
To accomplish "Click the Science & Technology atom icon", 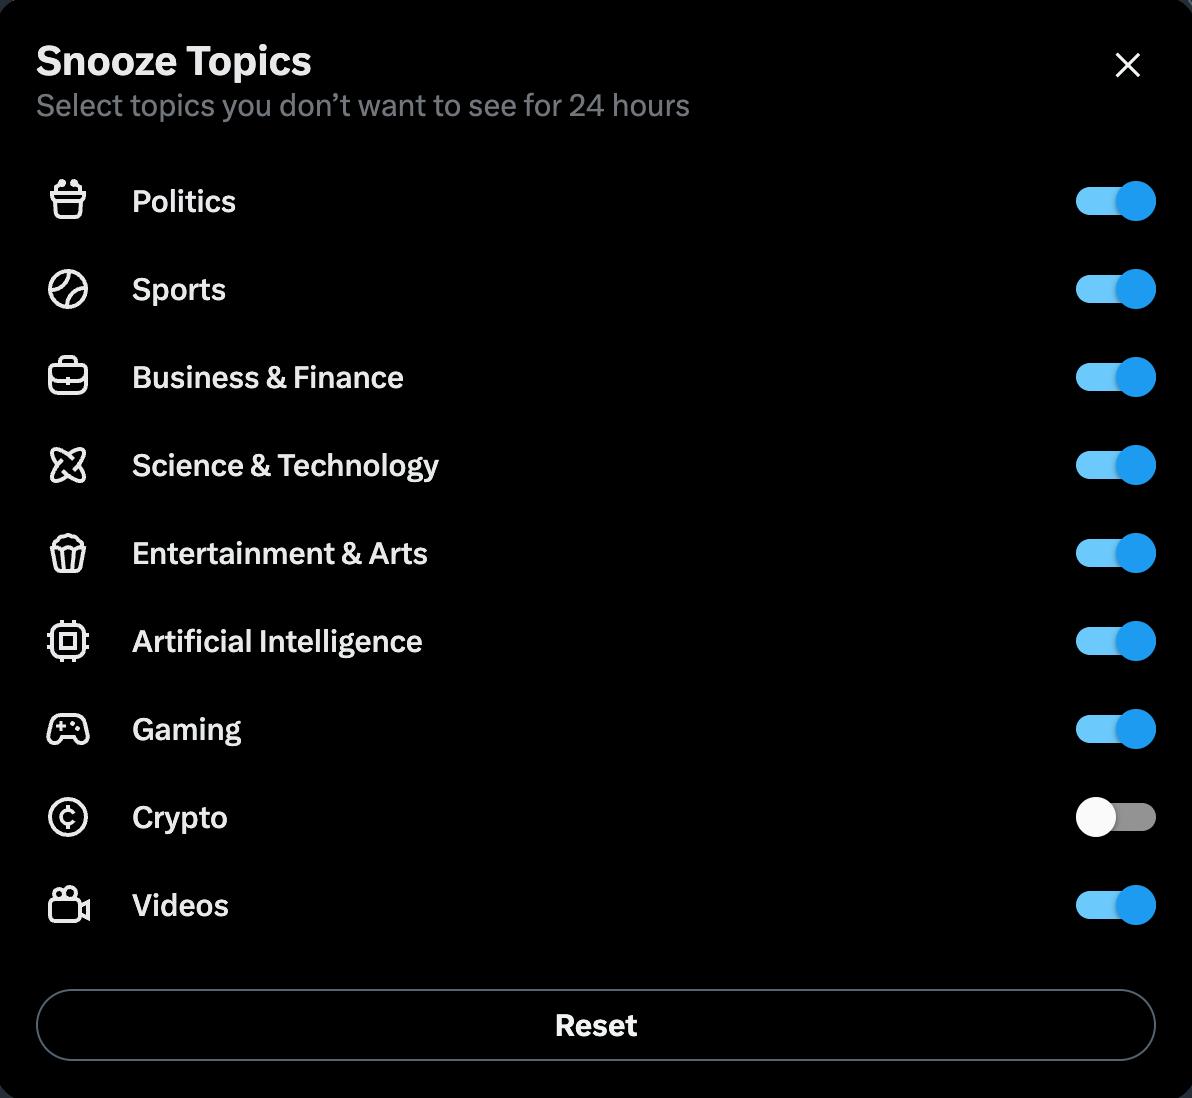I will 68,465.
